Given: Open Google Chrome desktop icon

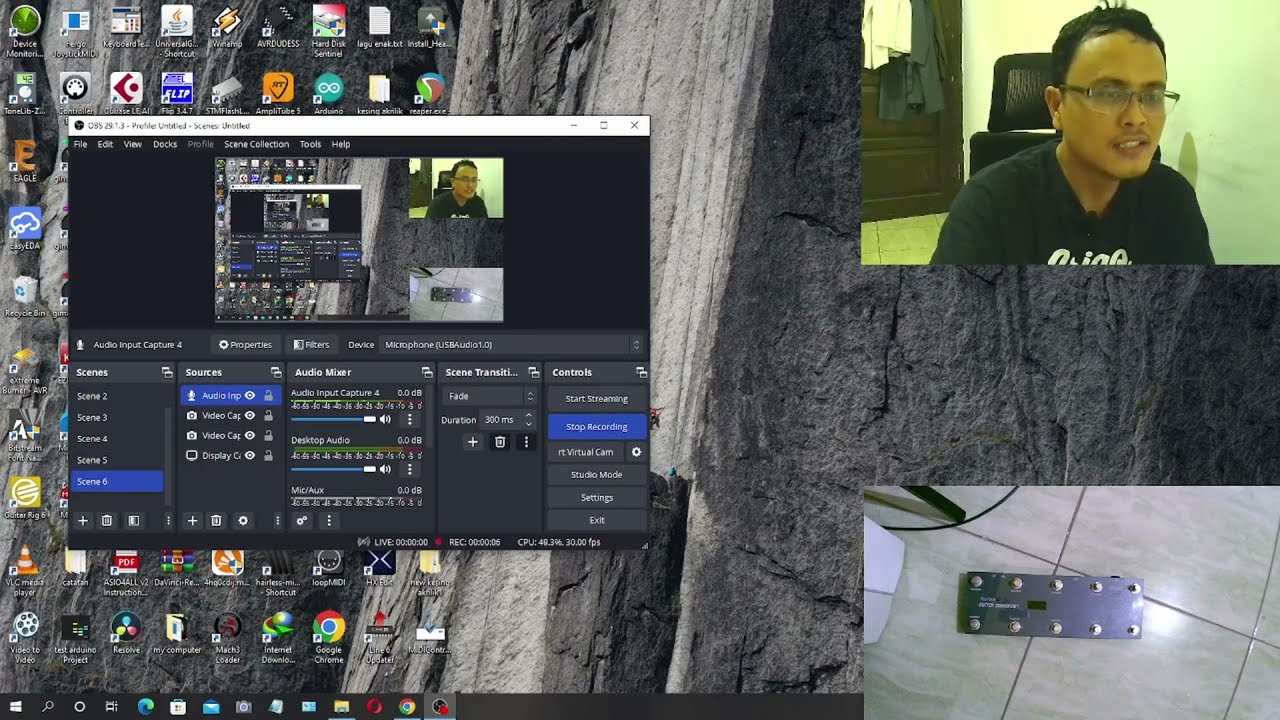Looking at the screenshot, I should (328, 638).
